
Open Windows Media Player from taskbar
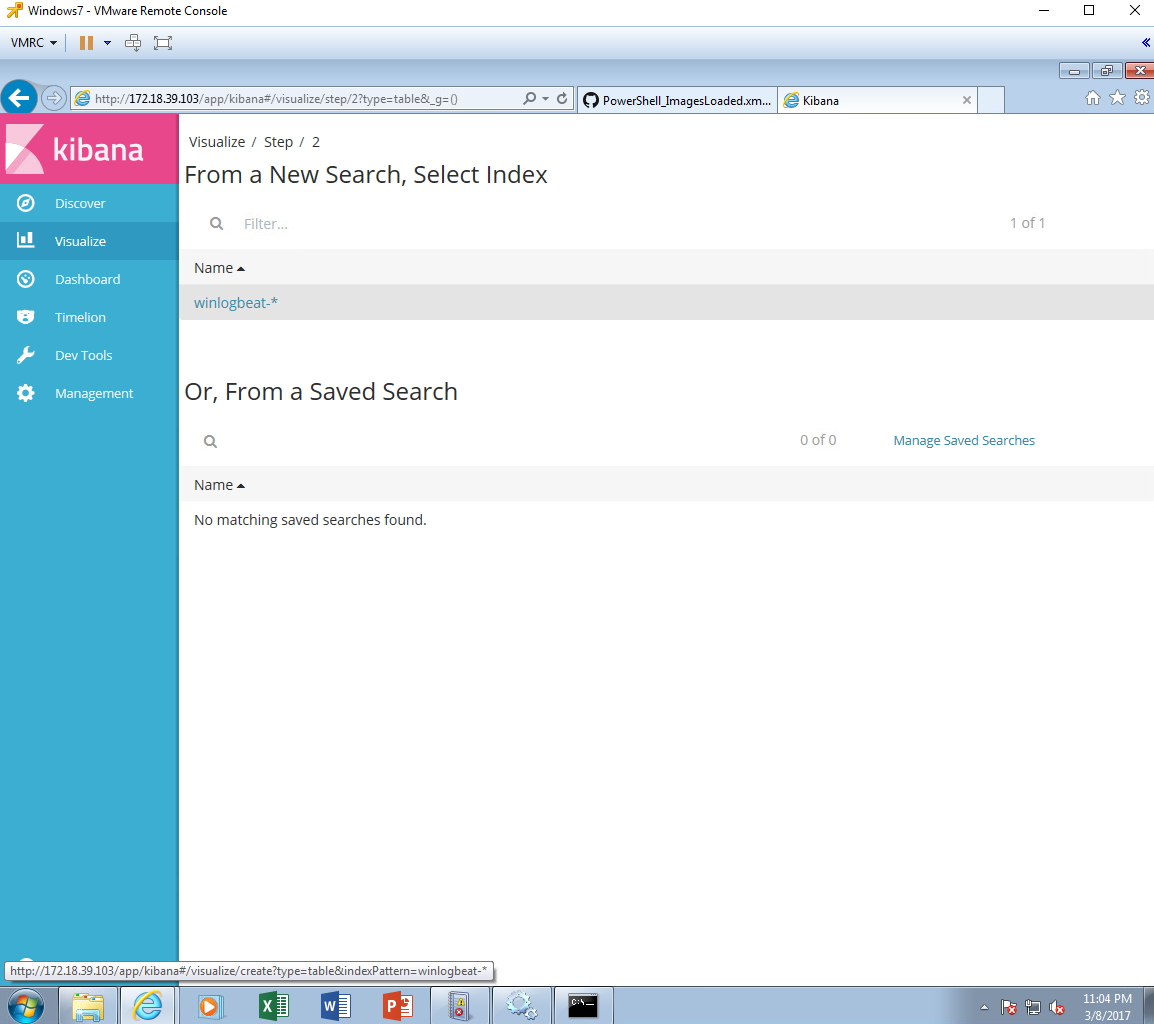pyautogui.click(x=210, y=1006)
